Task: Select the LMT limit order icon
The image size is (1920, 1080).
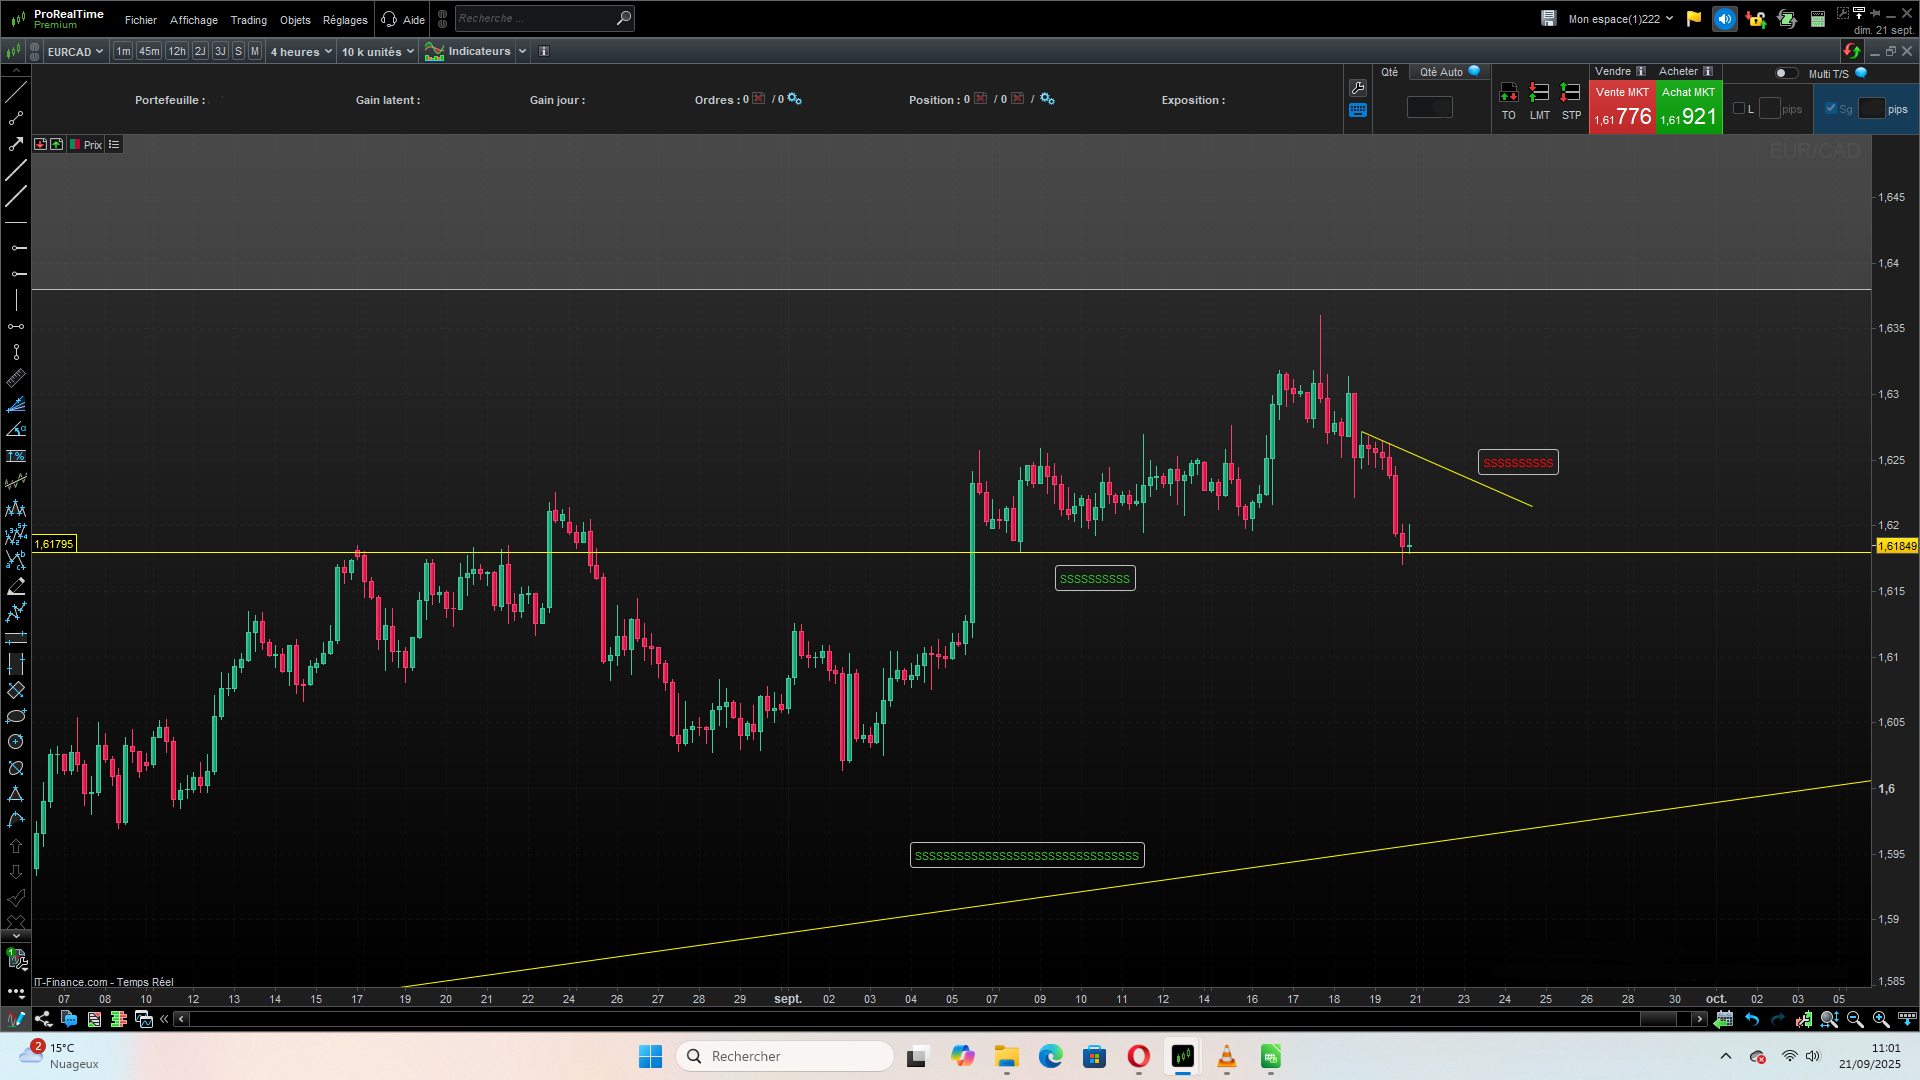Action: (1539, 94)
